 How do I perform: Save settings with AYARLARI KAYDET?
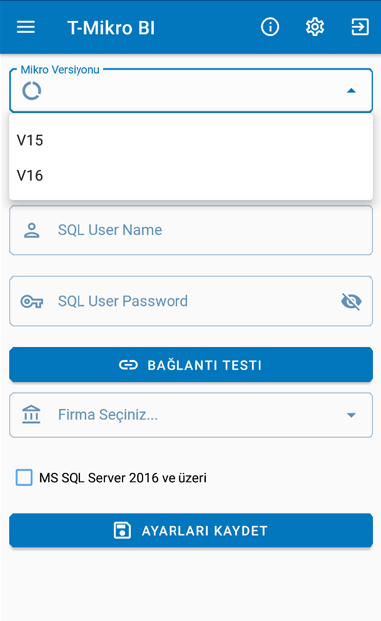(x=191, y=530)
